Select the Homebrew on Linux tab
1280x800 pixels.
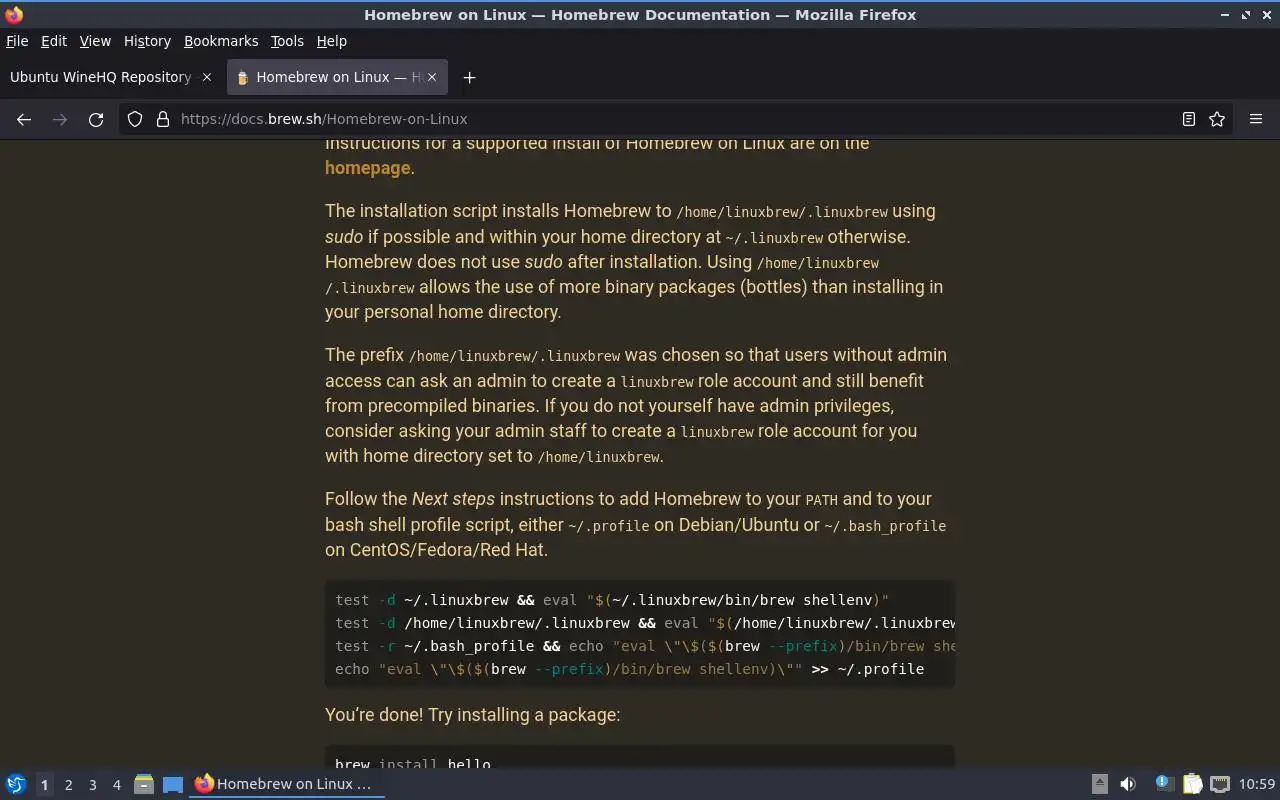coord(337,77)
